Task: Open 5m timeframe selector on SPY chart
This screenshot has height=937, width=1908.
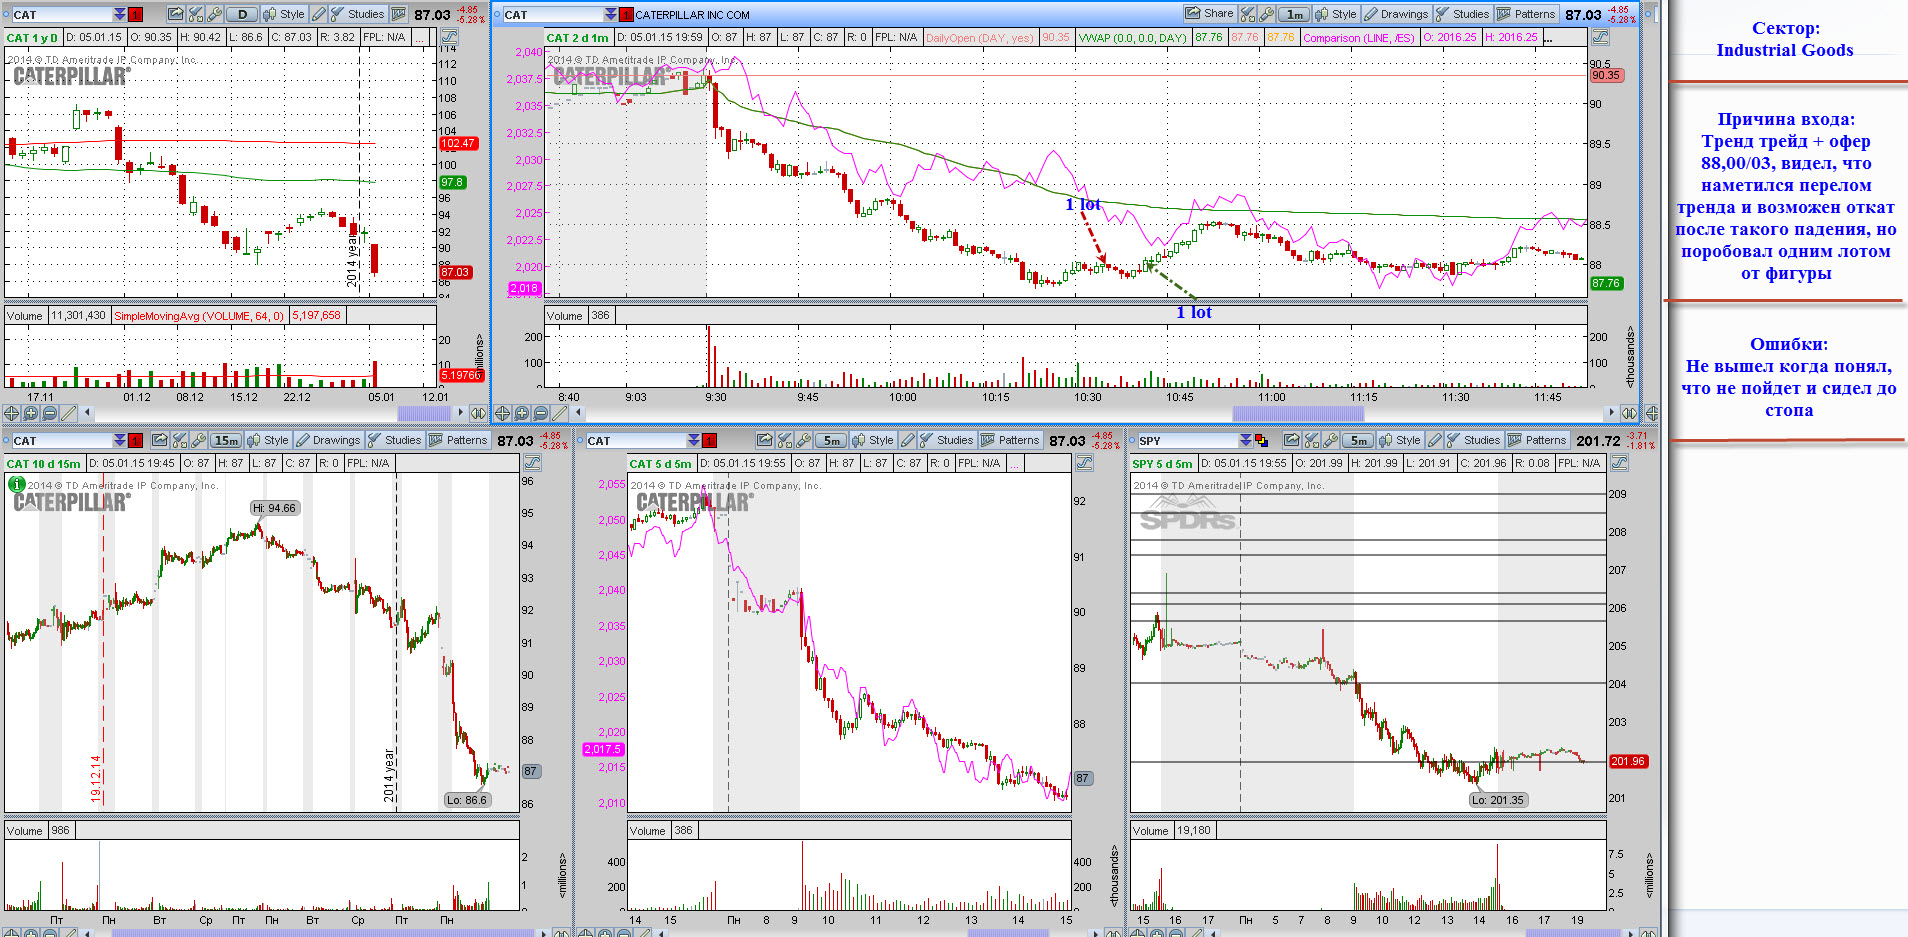Action: point(1358,440)
